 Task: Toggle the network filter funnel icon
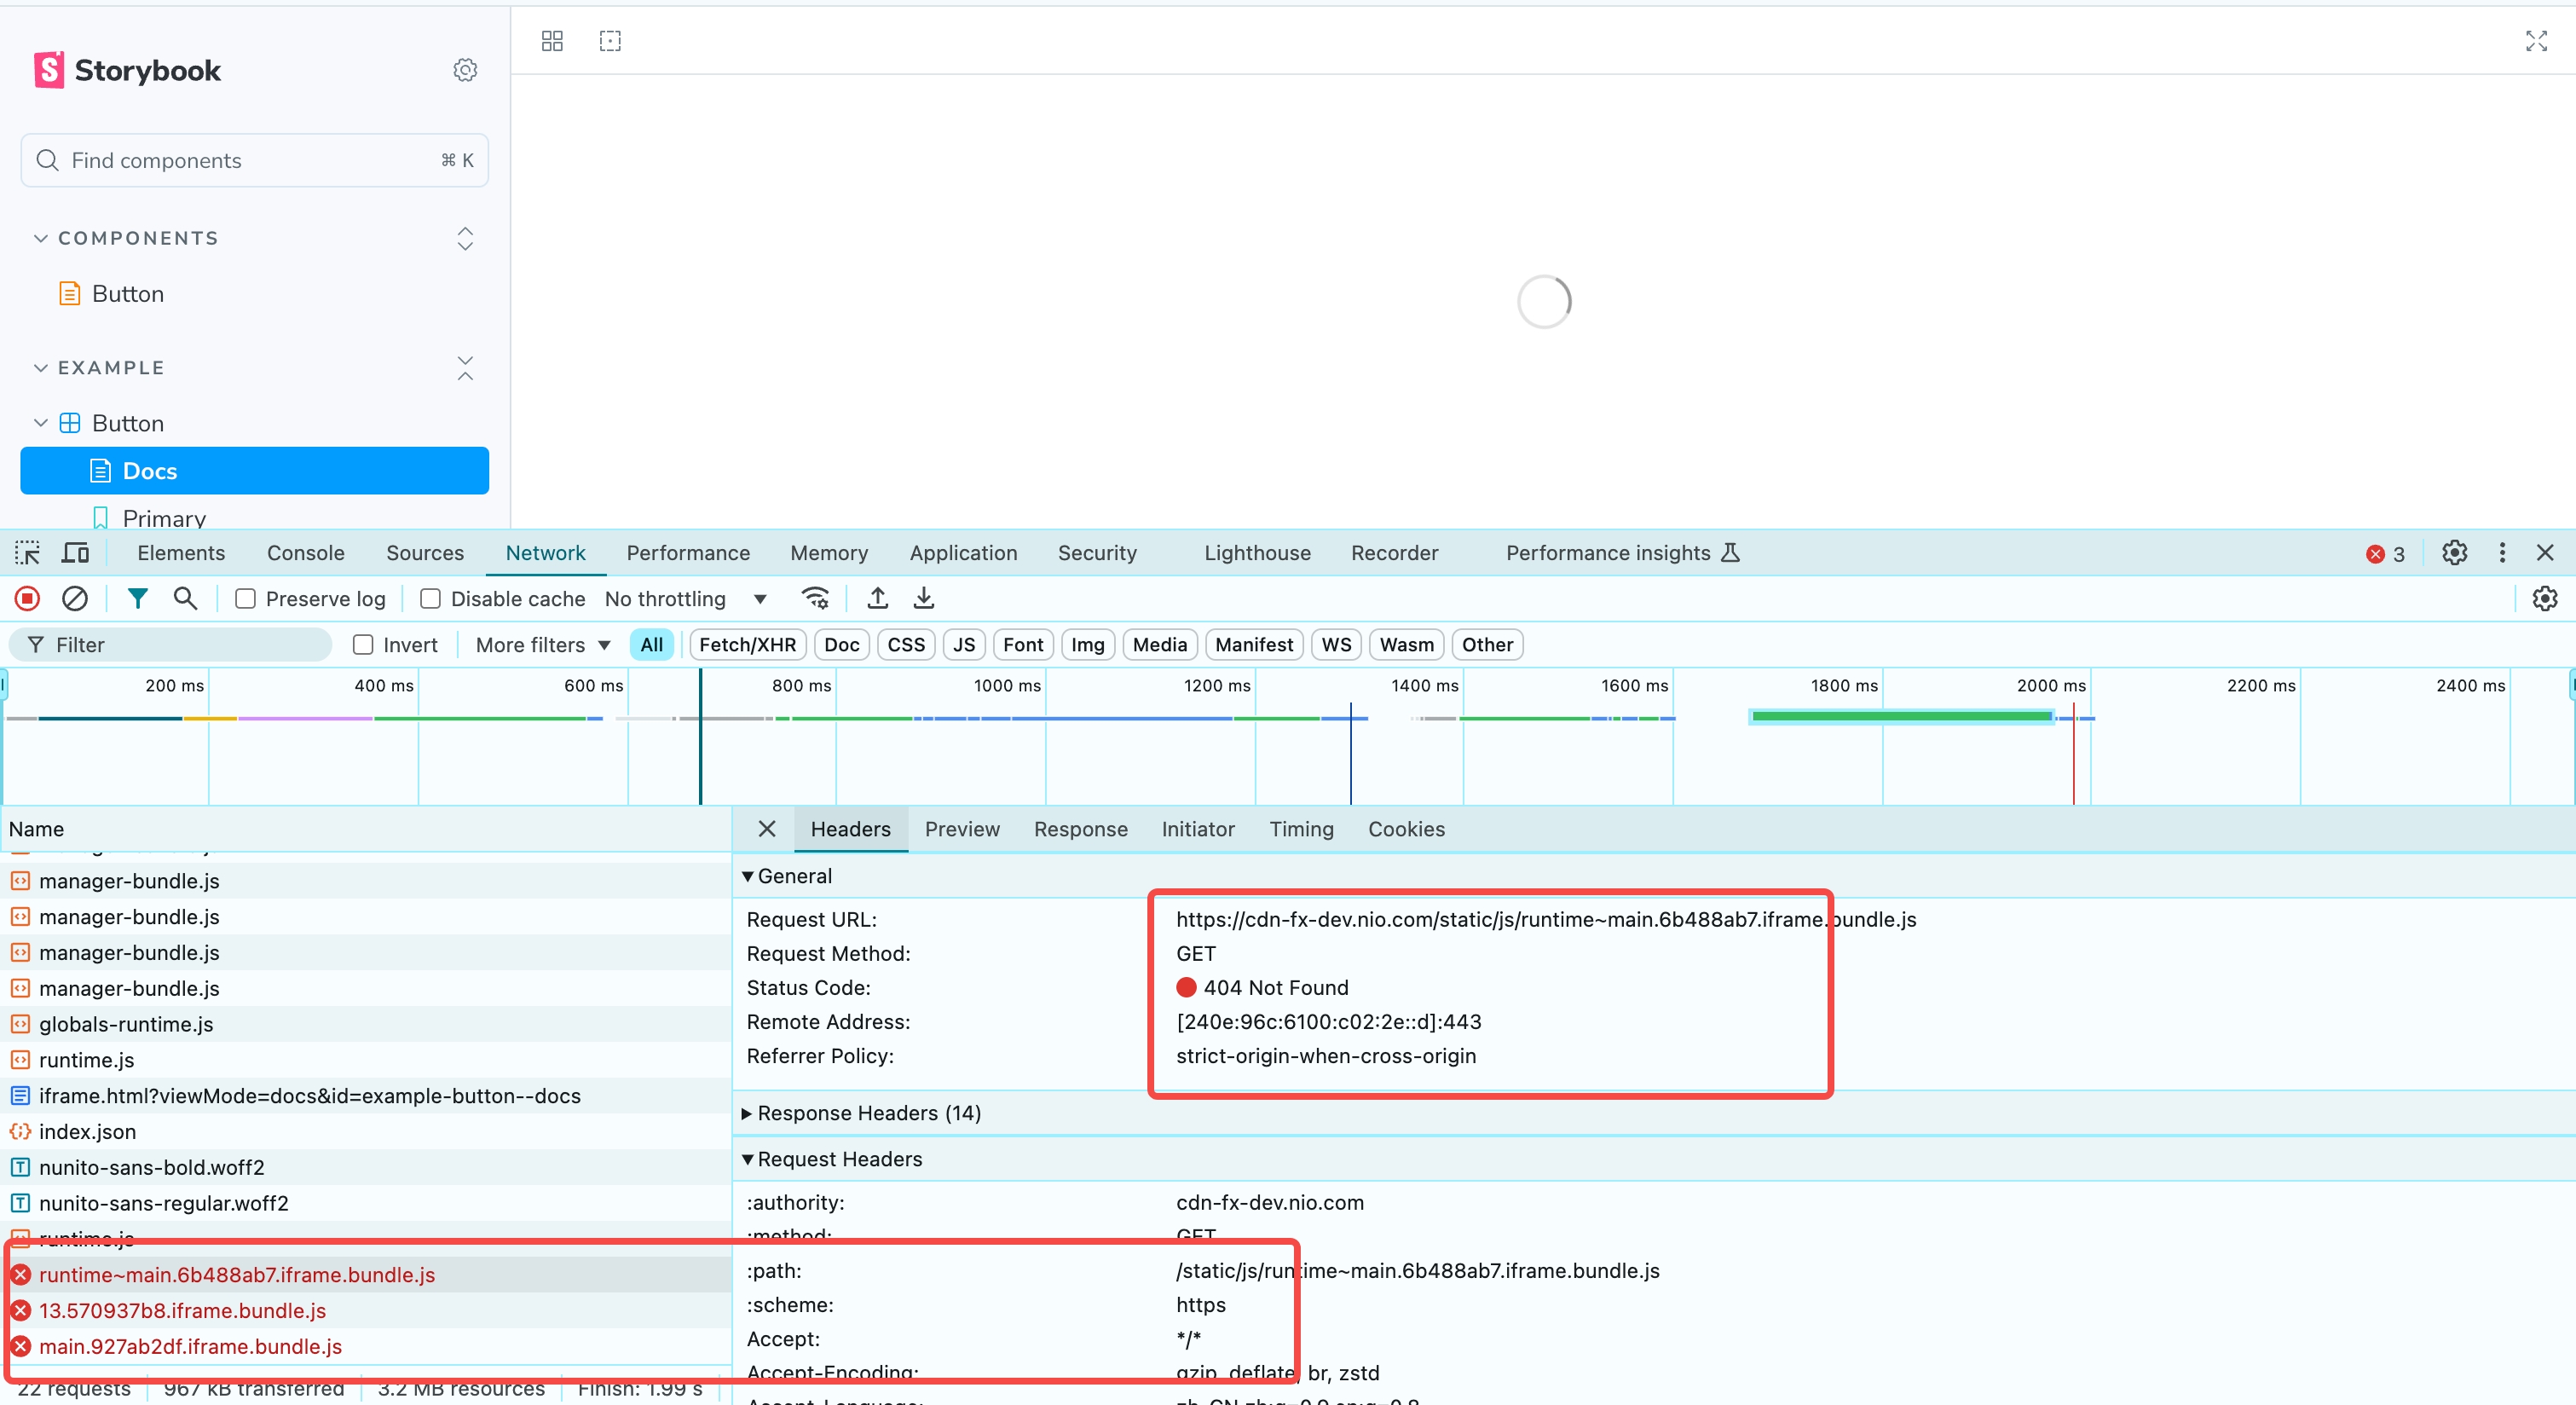point(137,598)
